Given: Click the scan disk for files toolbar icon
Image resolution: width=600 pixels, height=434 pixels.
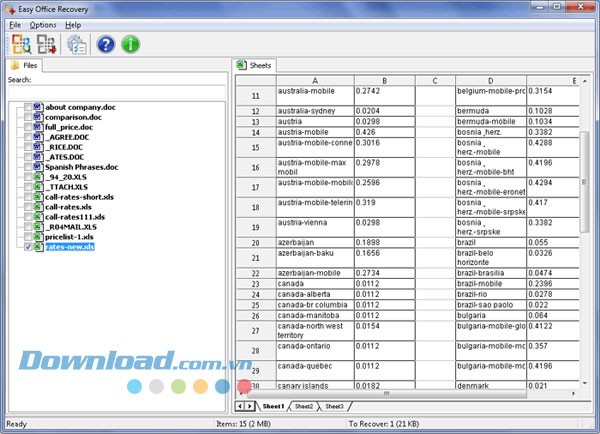Looking at the screenshot, I should click(x=20, y=44).
